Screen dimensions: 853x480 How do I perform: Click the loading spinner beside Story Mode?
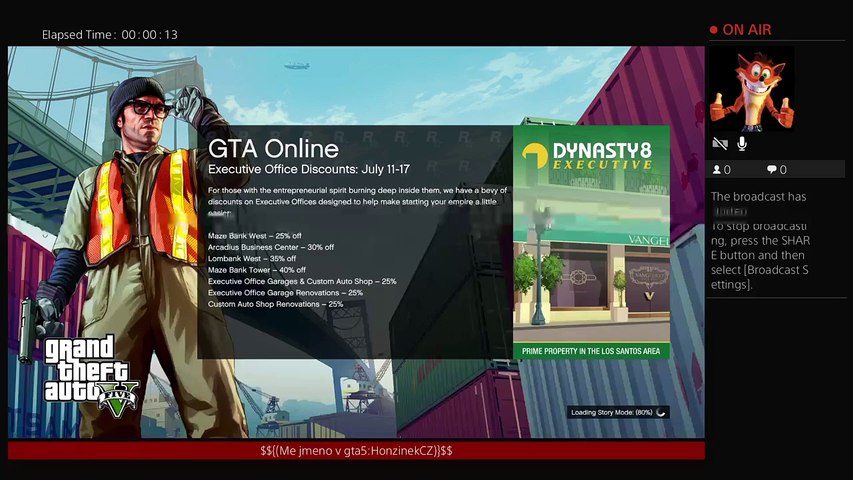661,413
